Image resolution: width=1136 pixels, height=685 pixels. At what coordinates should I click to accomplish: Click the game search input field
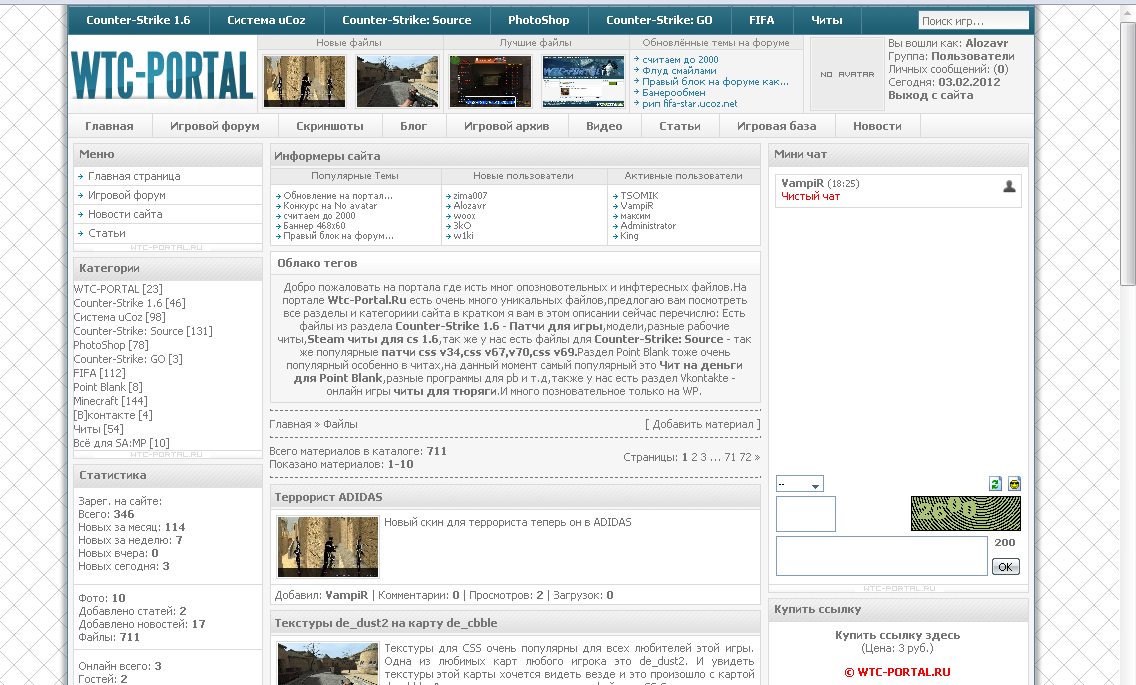[974, 20]
